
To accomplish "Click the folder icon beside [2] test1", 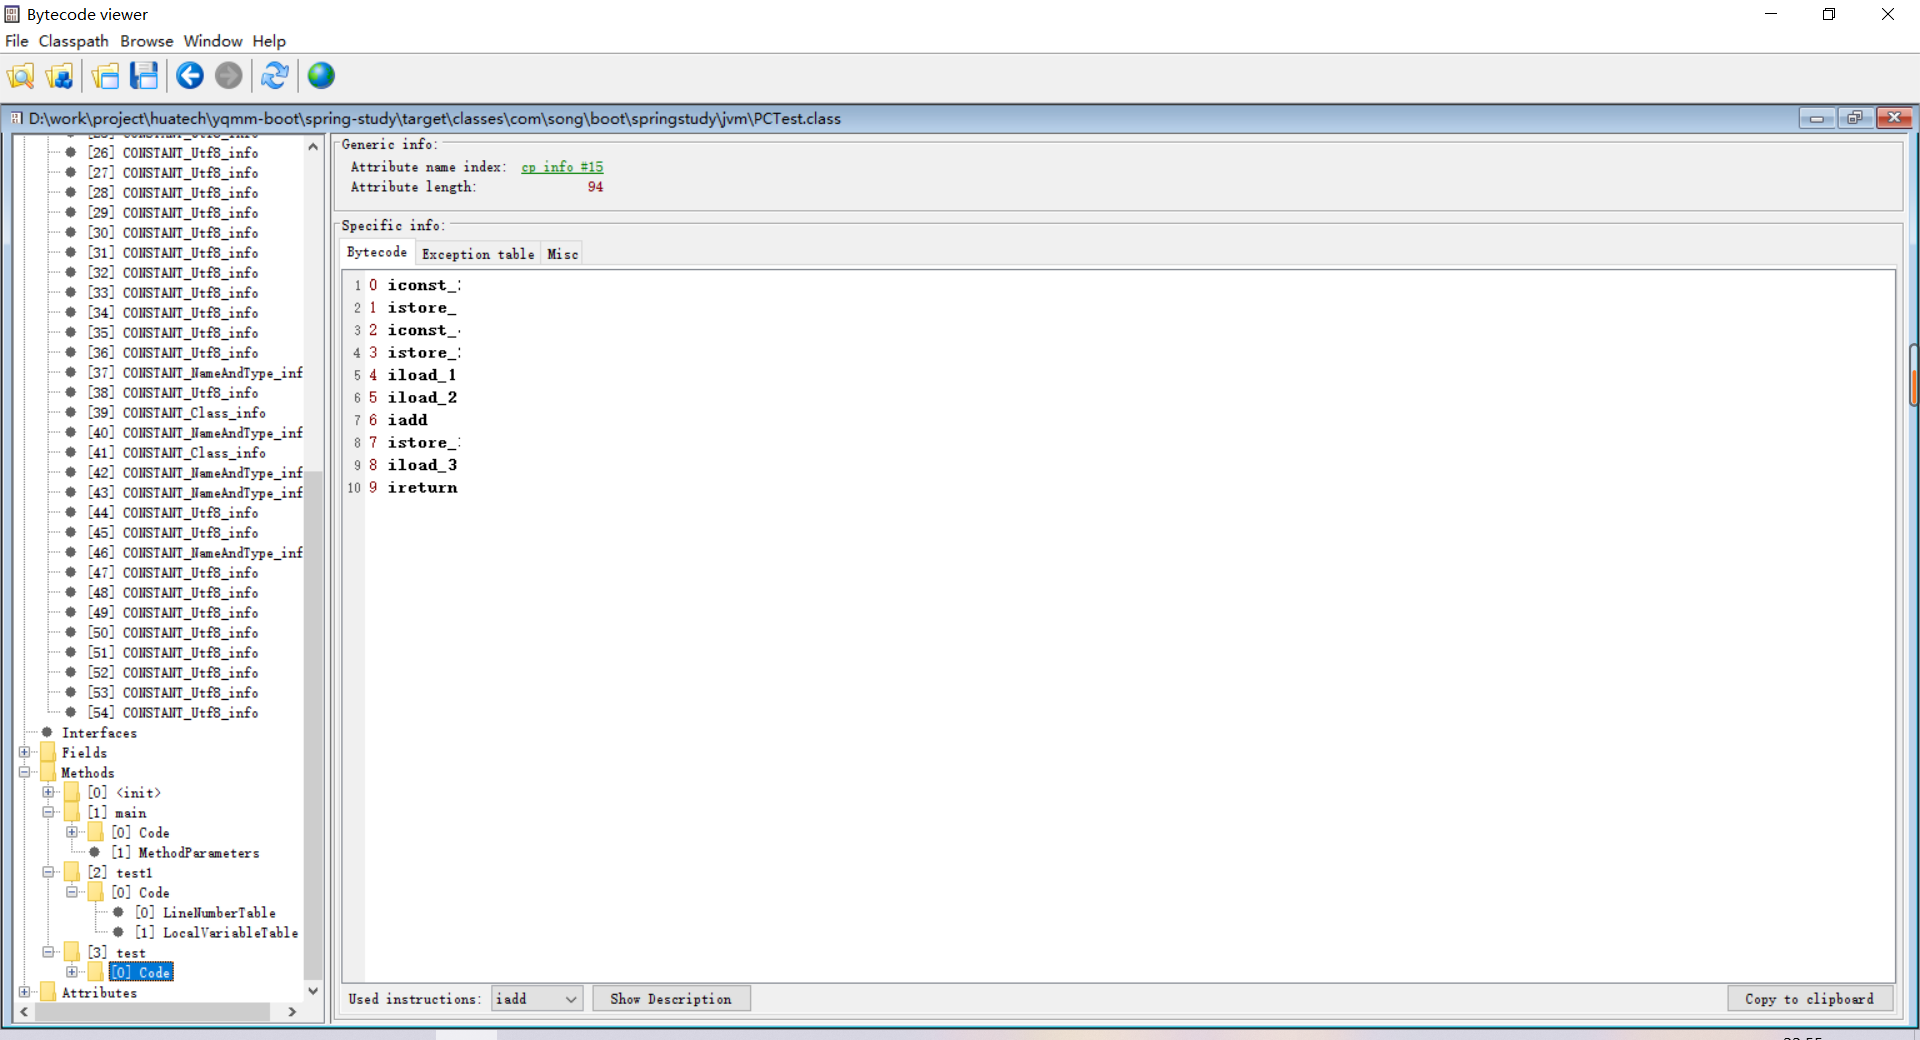I will [x=72, y=872].
